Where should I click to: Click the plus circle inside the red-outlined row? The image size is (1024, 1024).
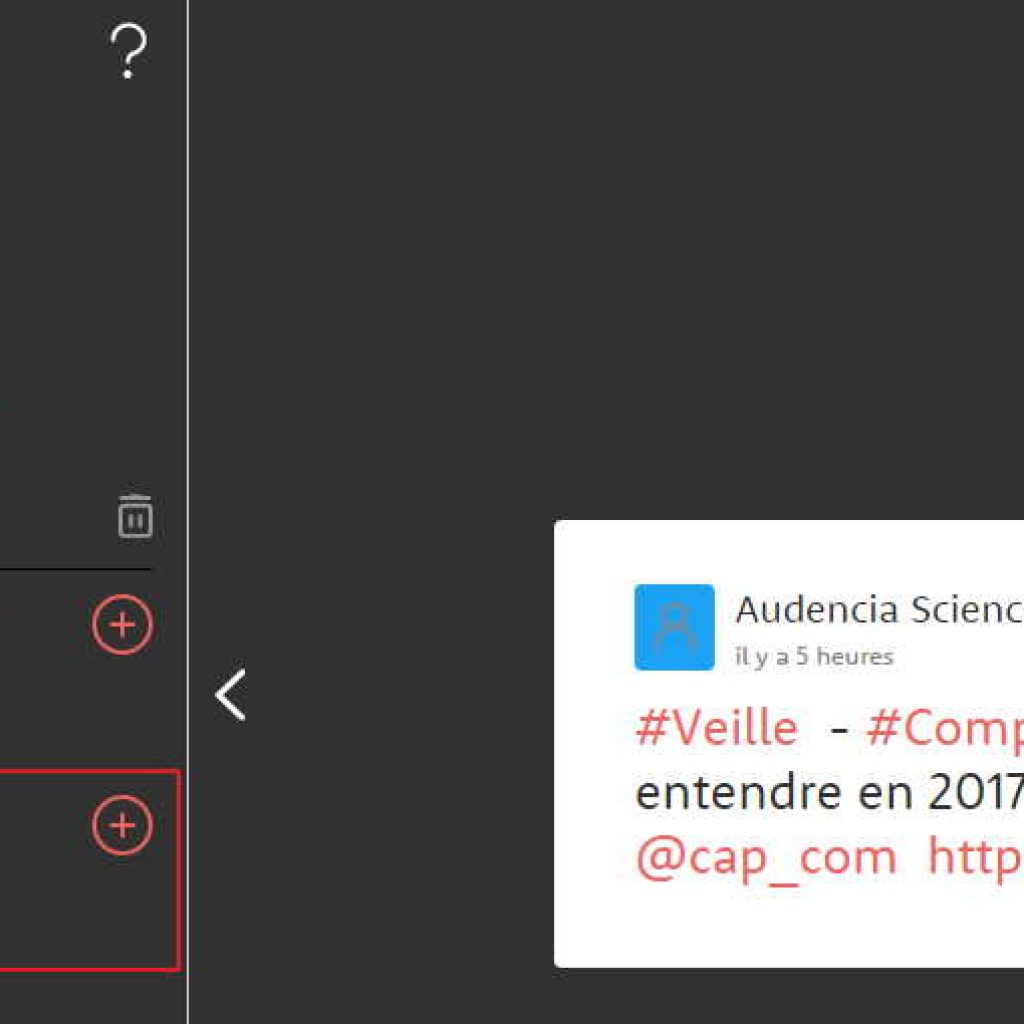(x=122, y=825)
